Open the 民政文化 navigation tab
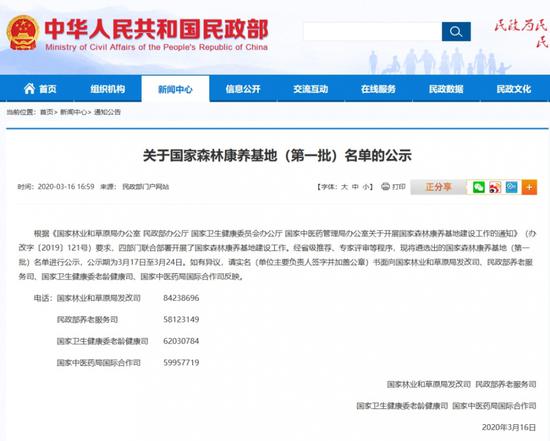Image resolution: width=550 pixels, height=441 pixels. (x=514, y=89)
